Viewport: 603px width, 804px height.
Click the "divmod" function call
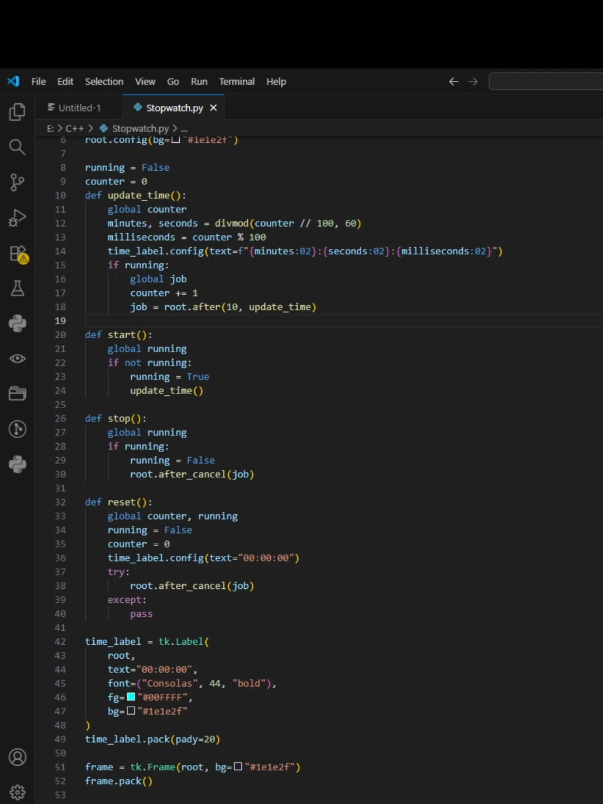pyautogui.click(x=232, y=223)
